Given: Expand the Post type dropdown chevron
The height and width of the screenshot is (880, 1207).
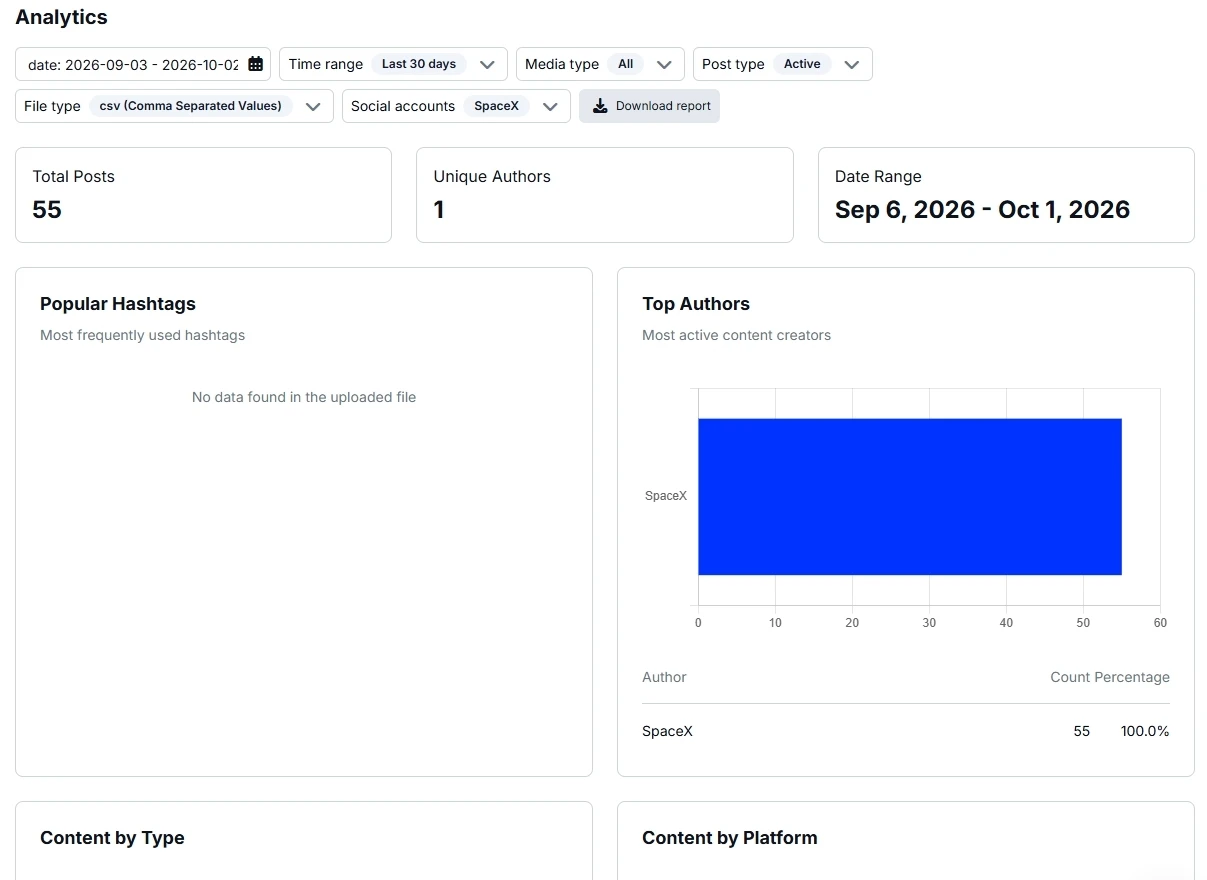Looking at the screenshot, I should pyautogui.click(x=852, y=64).
